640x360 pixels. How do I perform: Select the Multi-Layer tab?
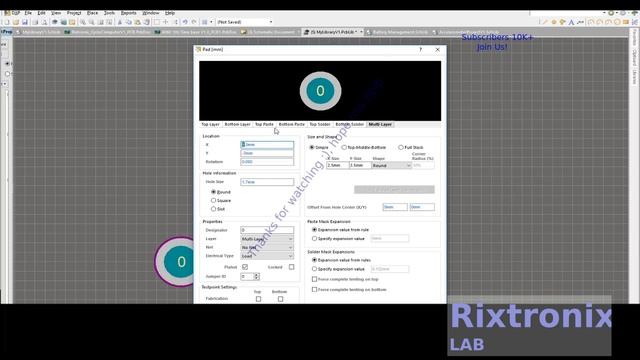coord(380,124)
